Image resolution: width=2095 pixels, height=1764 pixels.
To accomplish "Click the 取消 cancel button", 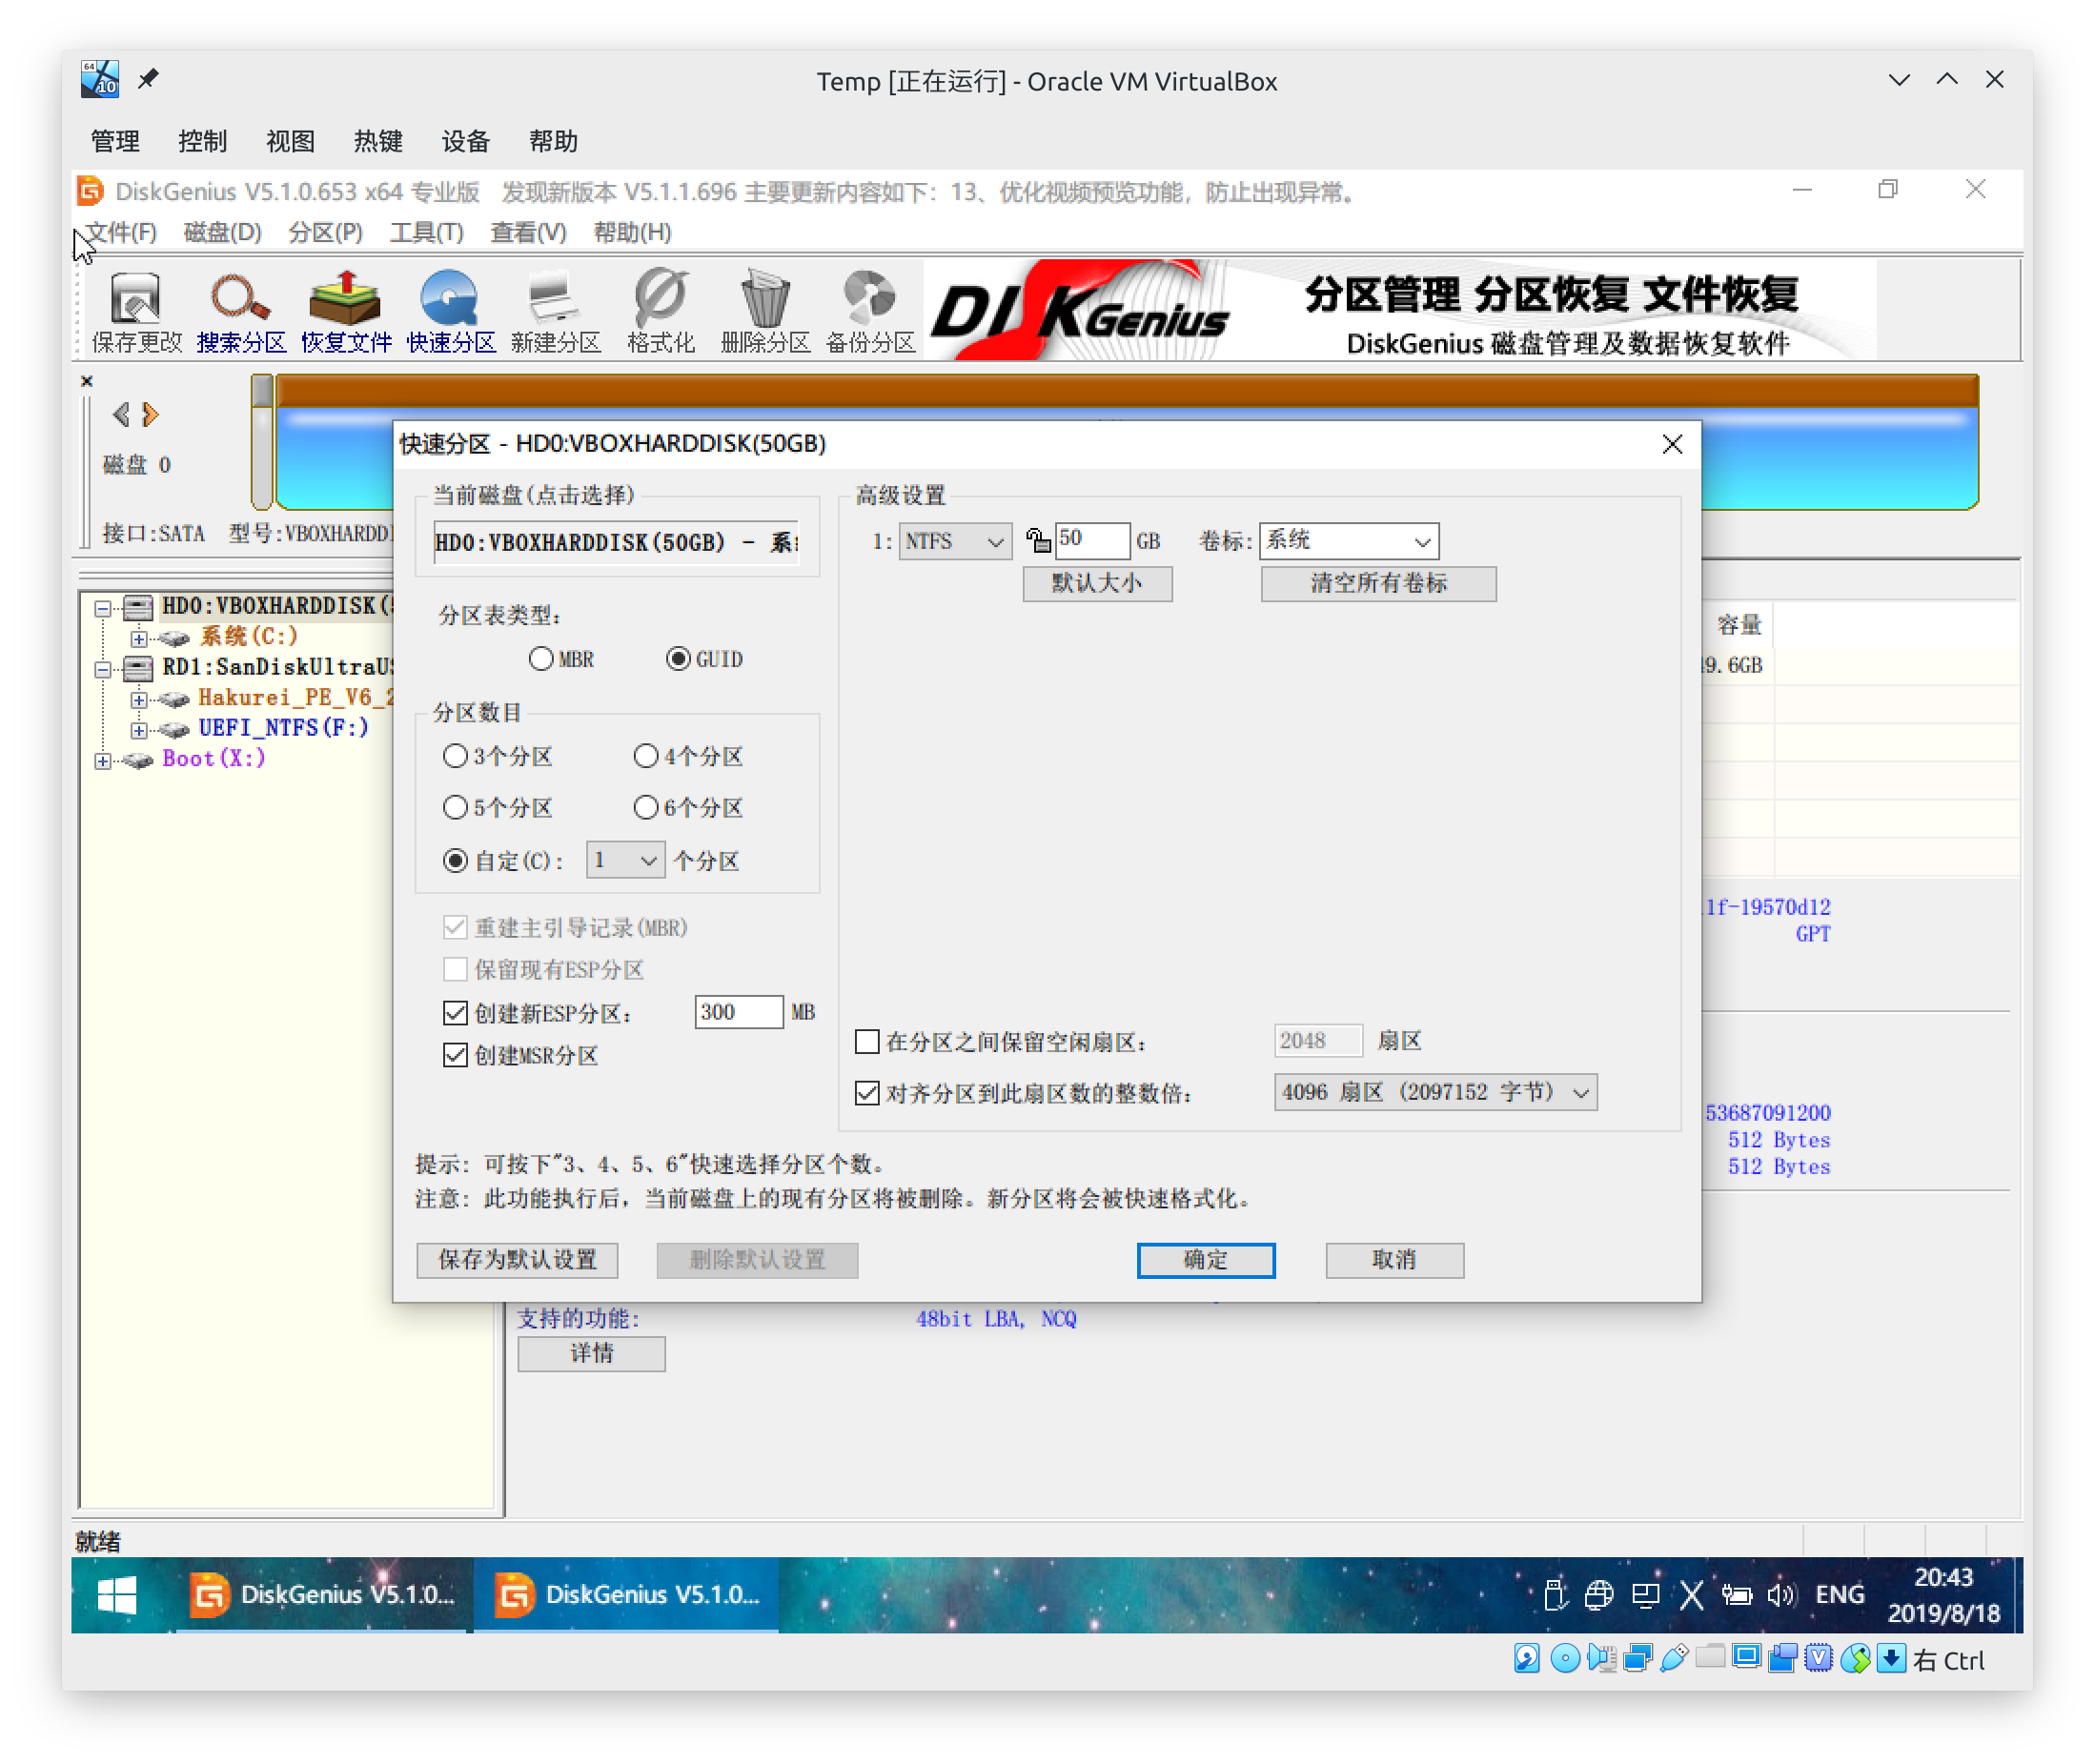I will (x=1394, y=1259).
